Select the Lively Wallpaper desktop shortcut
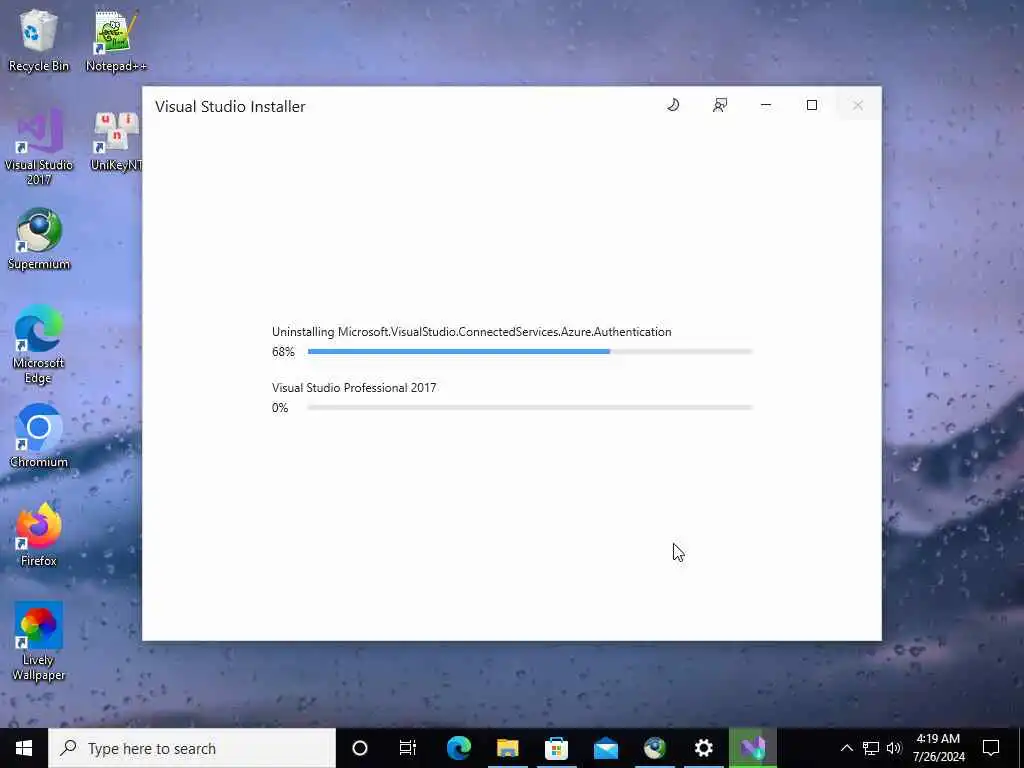The height and width of the screenshot is (768, 1024). point(39,642)
